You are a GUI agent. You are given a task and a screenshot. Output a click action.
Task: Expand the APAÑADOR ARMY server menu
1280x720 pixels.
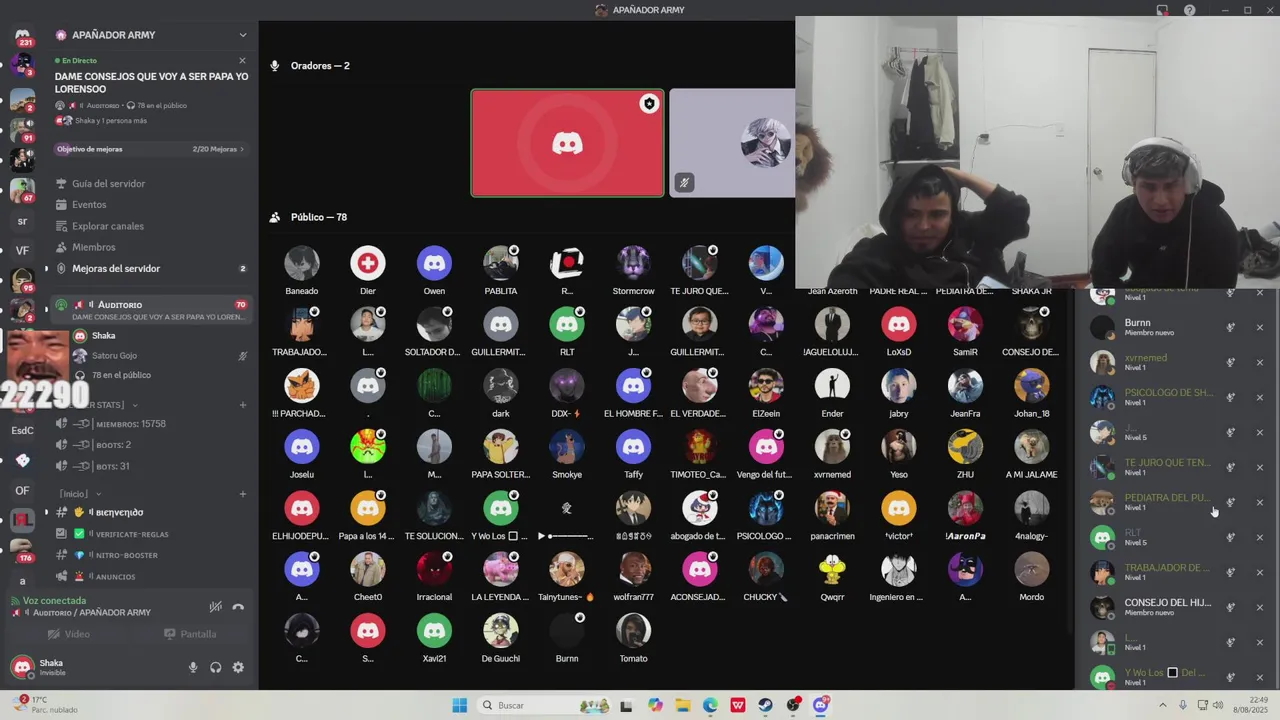150,35
